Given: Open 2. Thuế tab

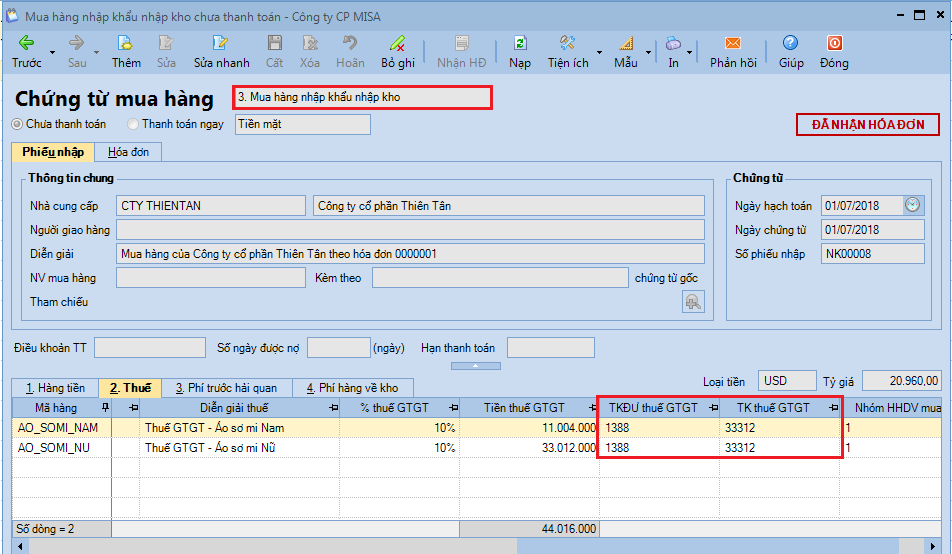Looking at the screenshot, I should pyautogui.click(x=130, y=388).
